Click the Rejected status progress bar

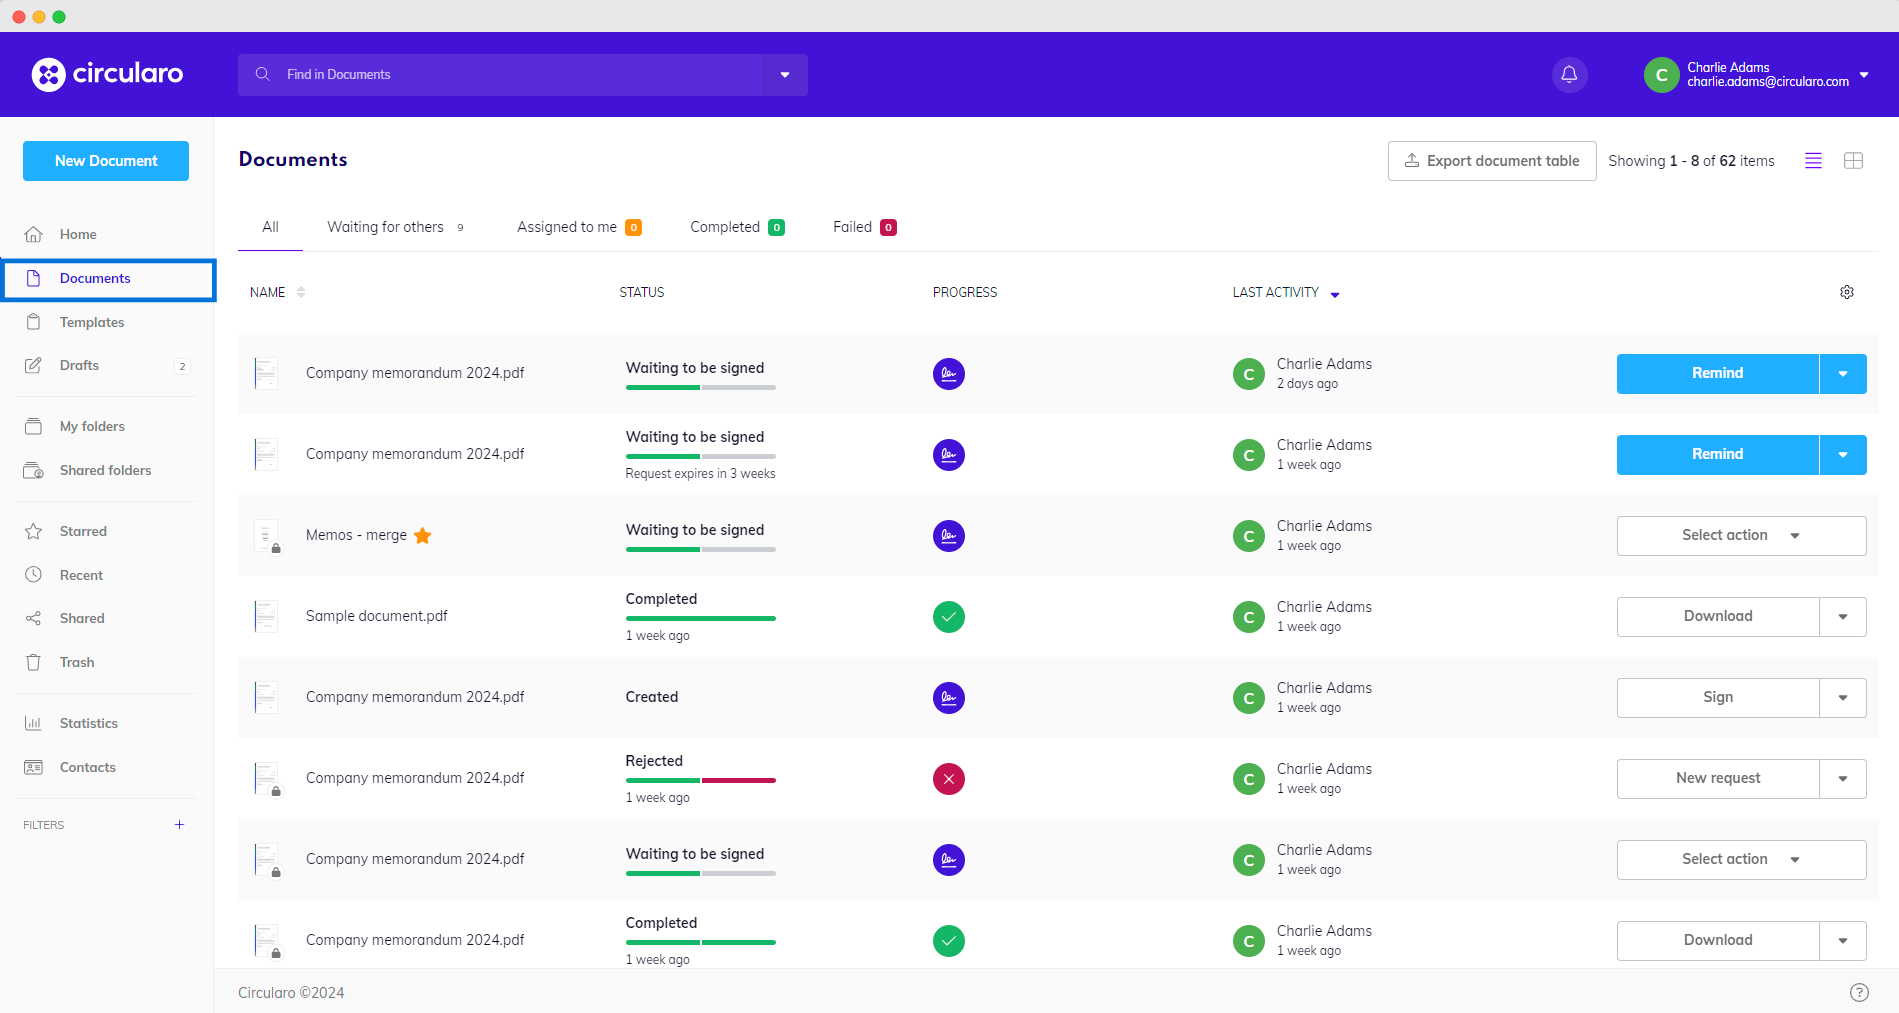[x=700, y=780]
